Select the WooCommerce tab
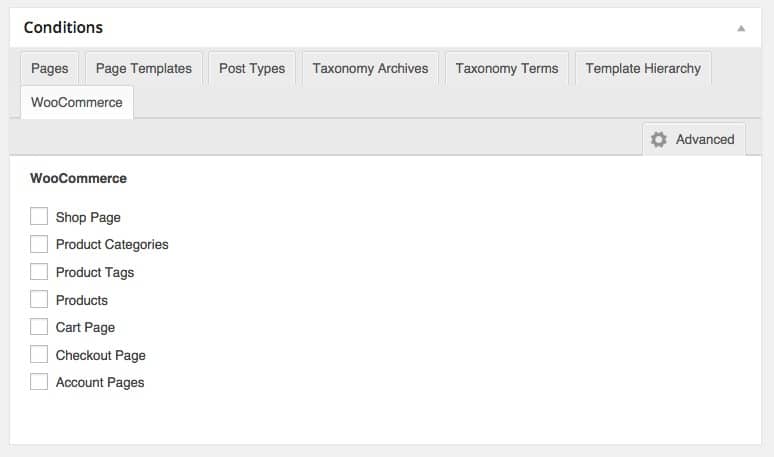774x457 pixels. tap(77, 103)
